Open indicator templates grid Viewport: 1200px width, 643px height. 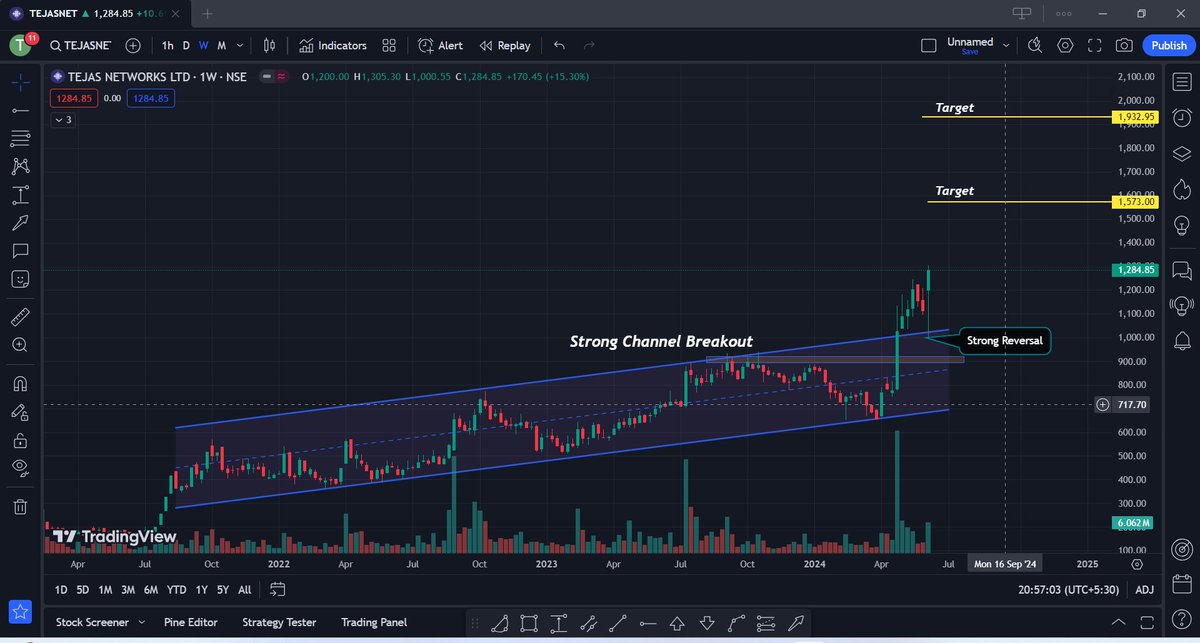pyautogui.click(x=389, y=45)
